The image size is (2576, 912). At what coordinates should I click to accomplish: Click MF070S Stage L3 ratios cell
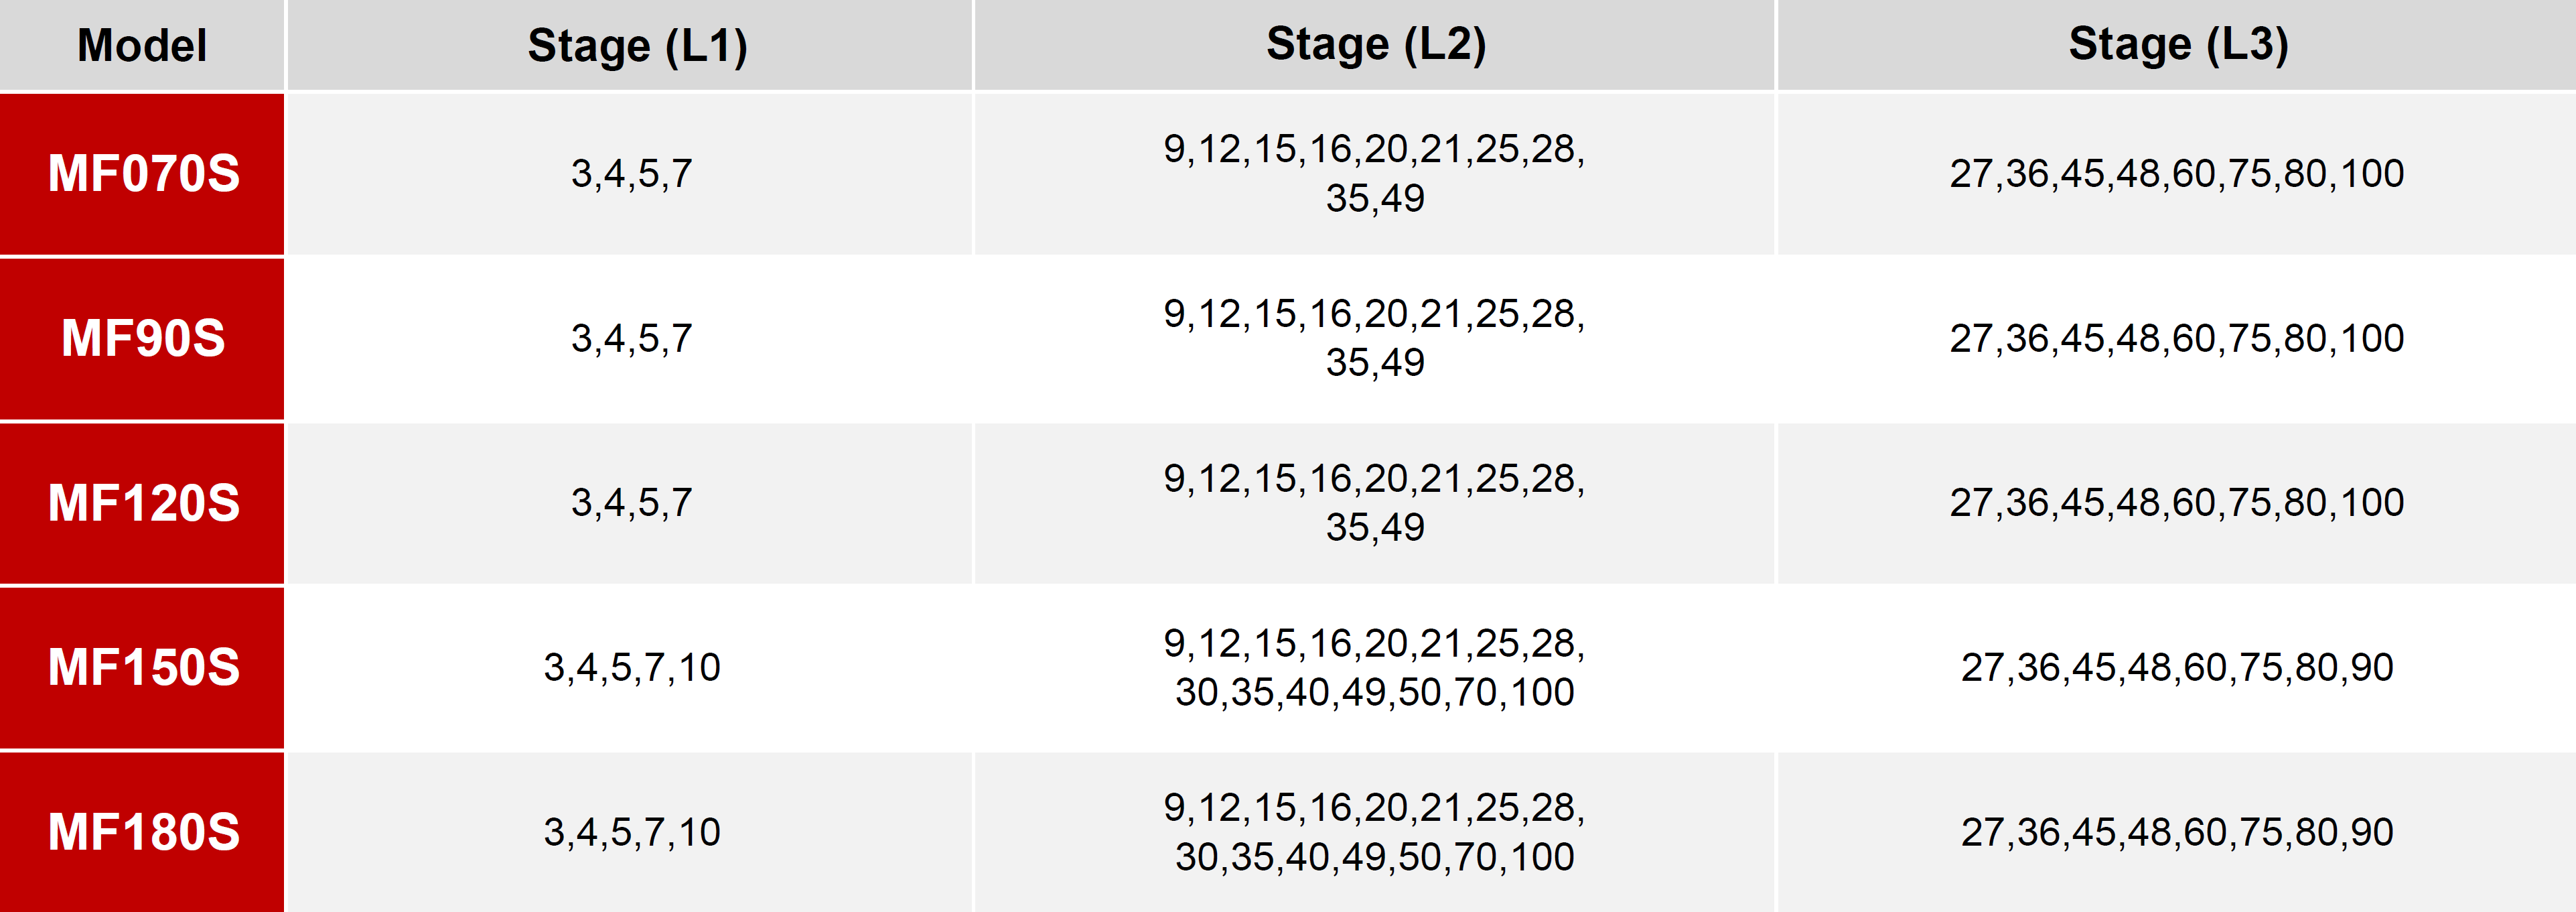coord(2177,174)
